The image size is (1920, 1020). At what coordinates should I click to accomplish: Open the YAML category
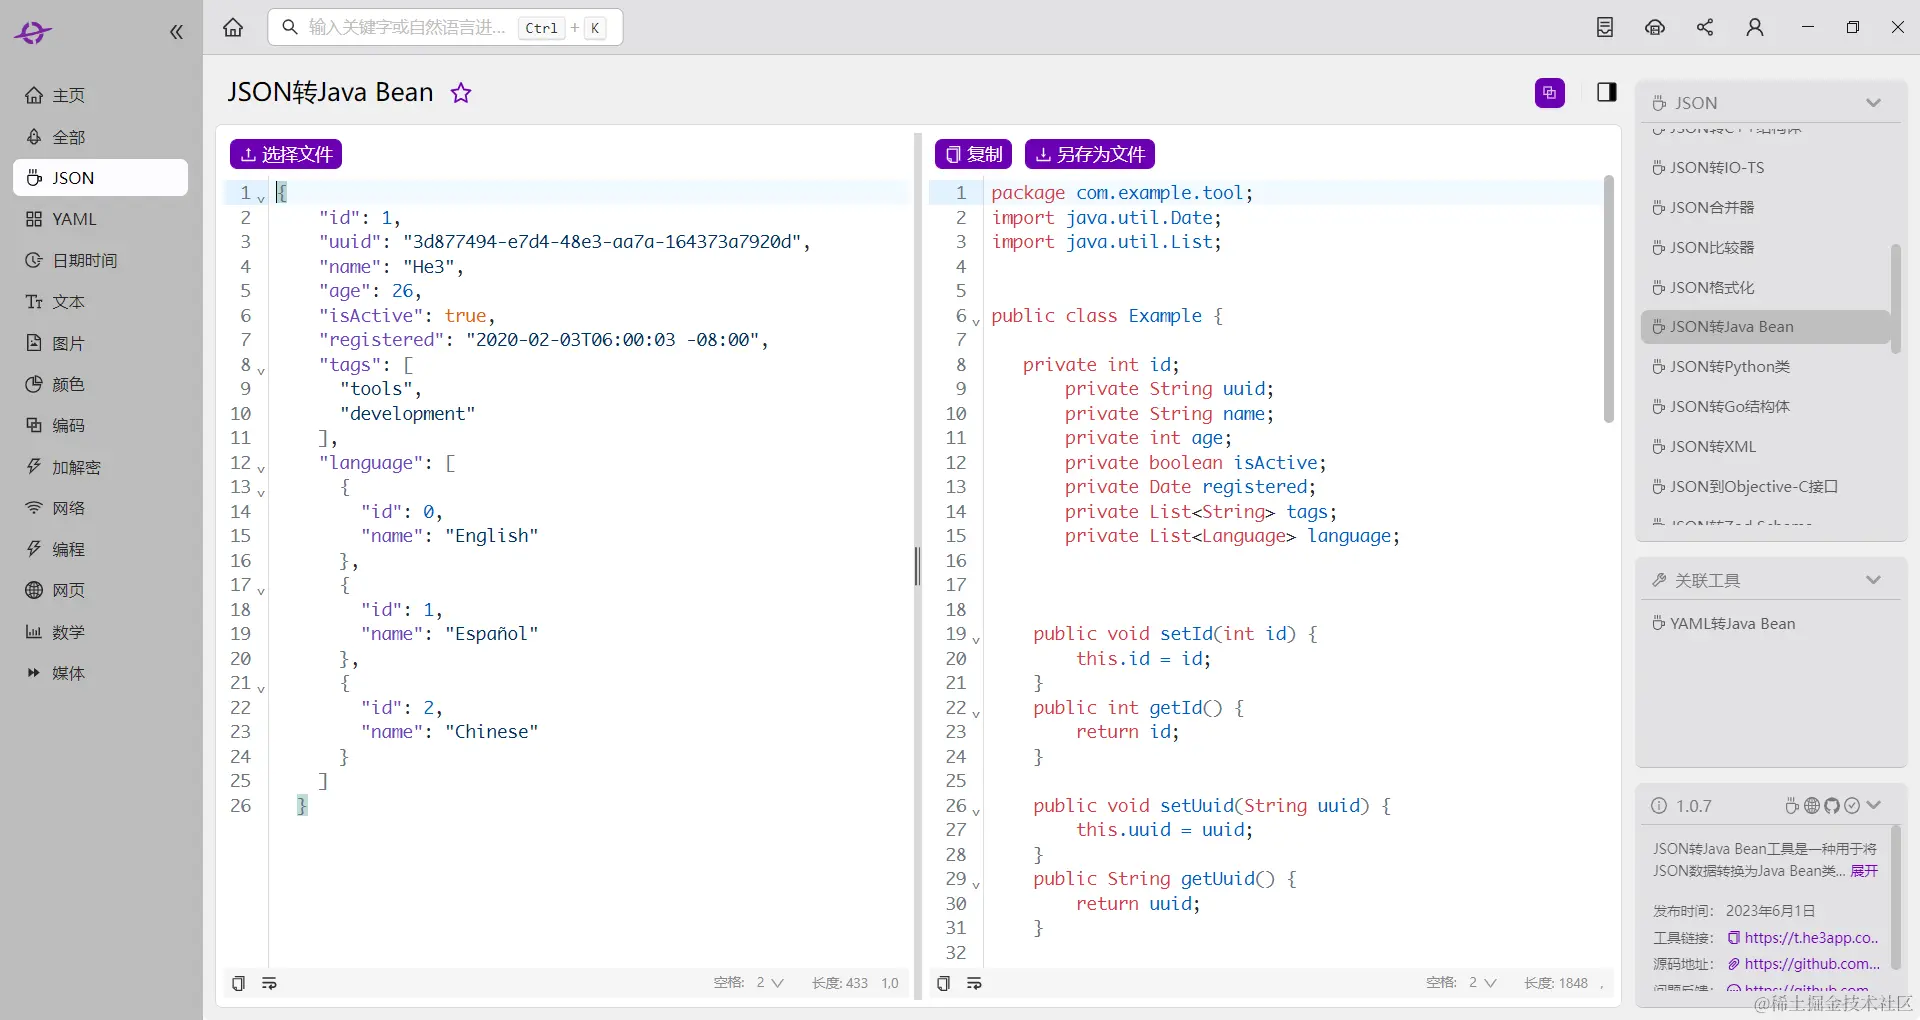coord(100,219)
